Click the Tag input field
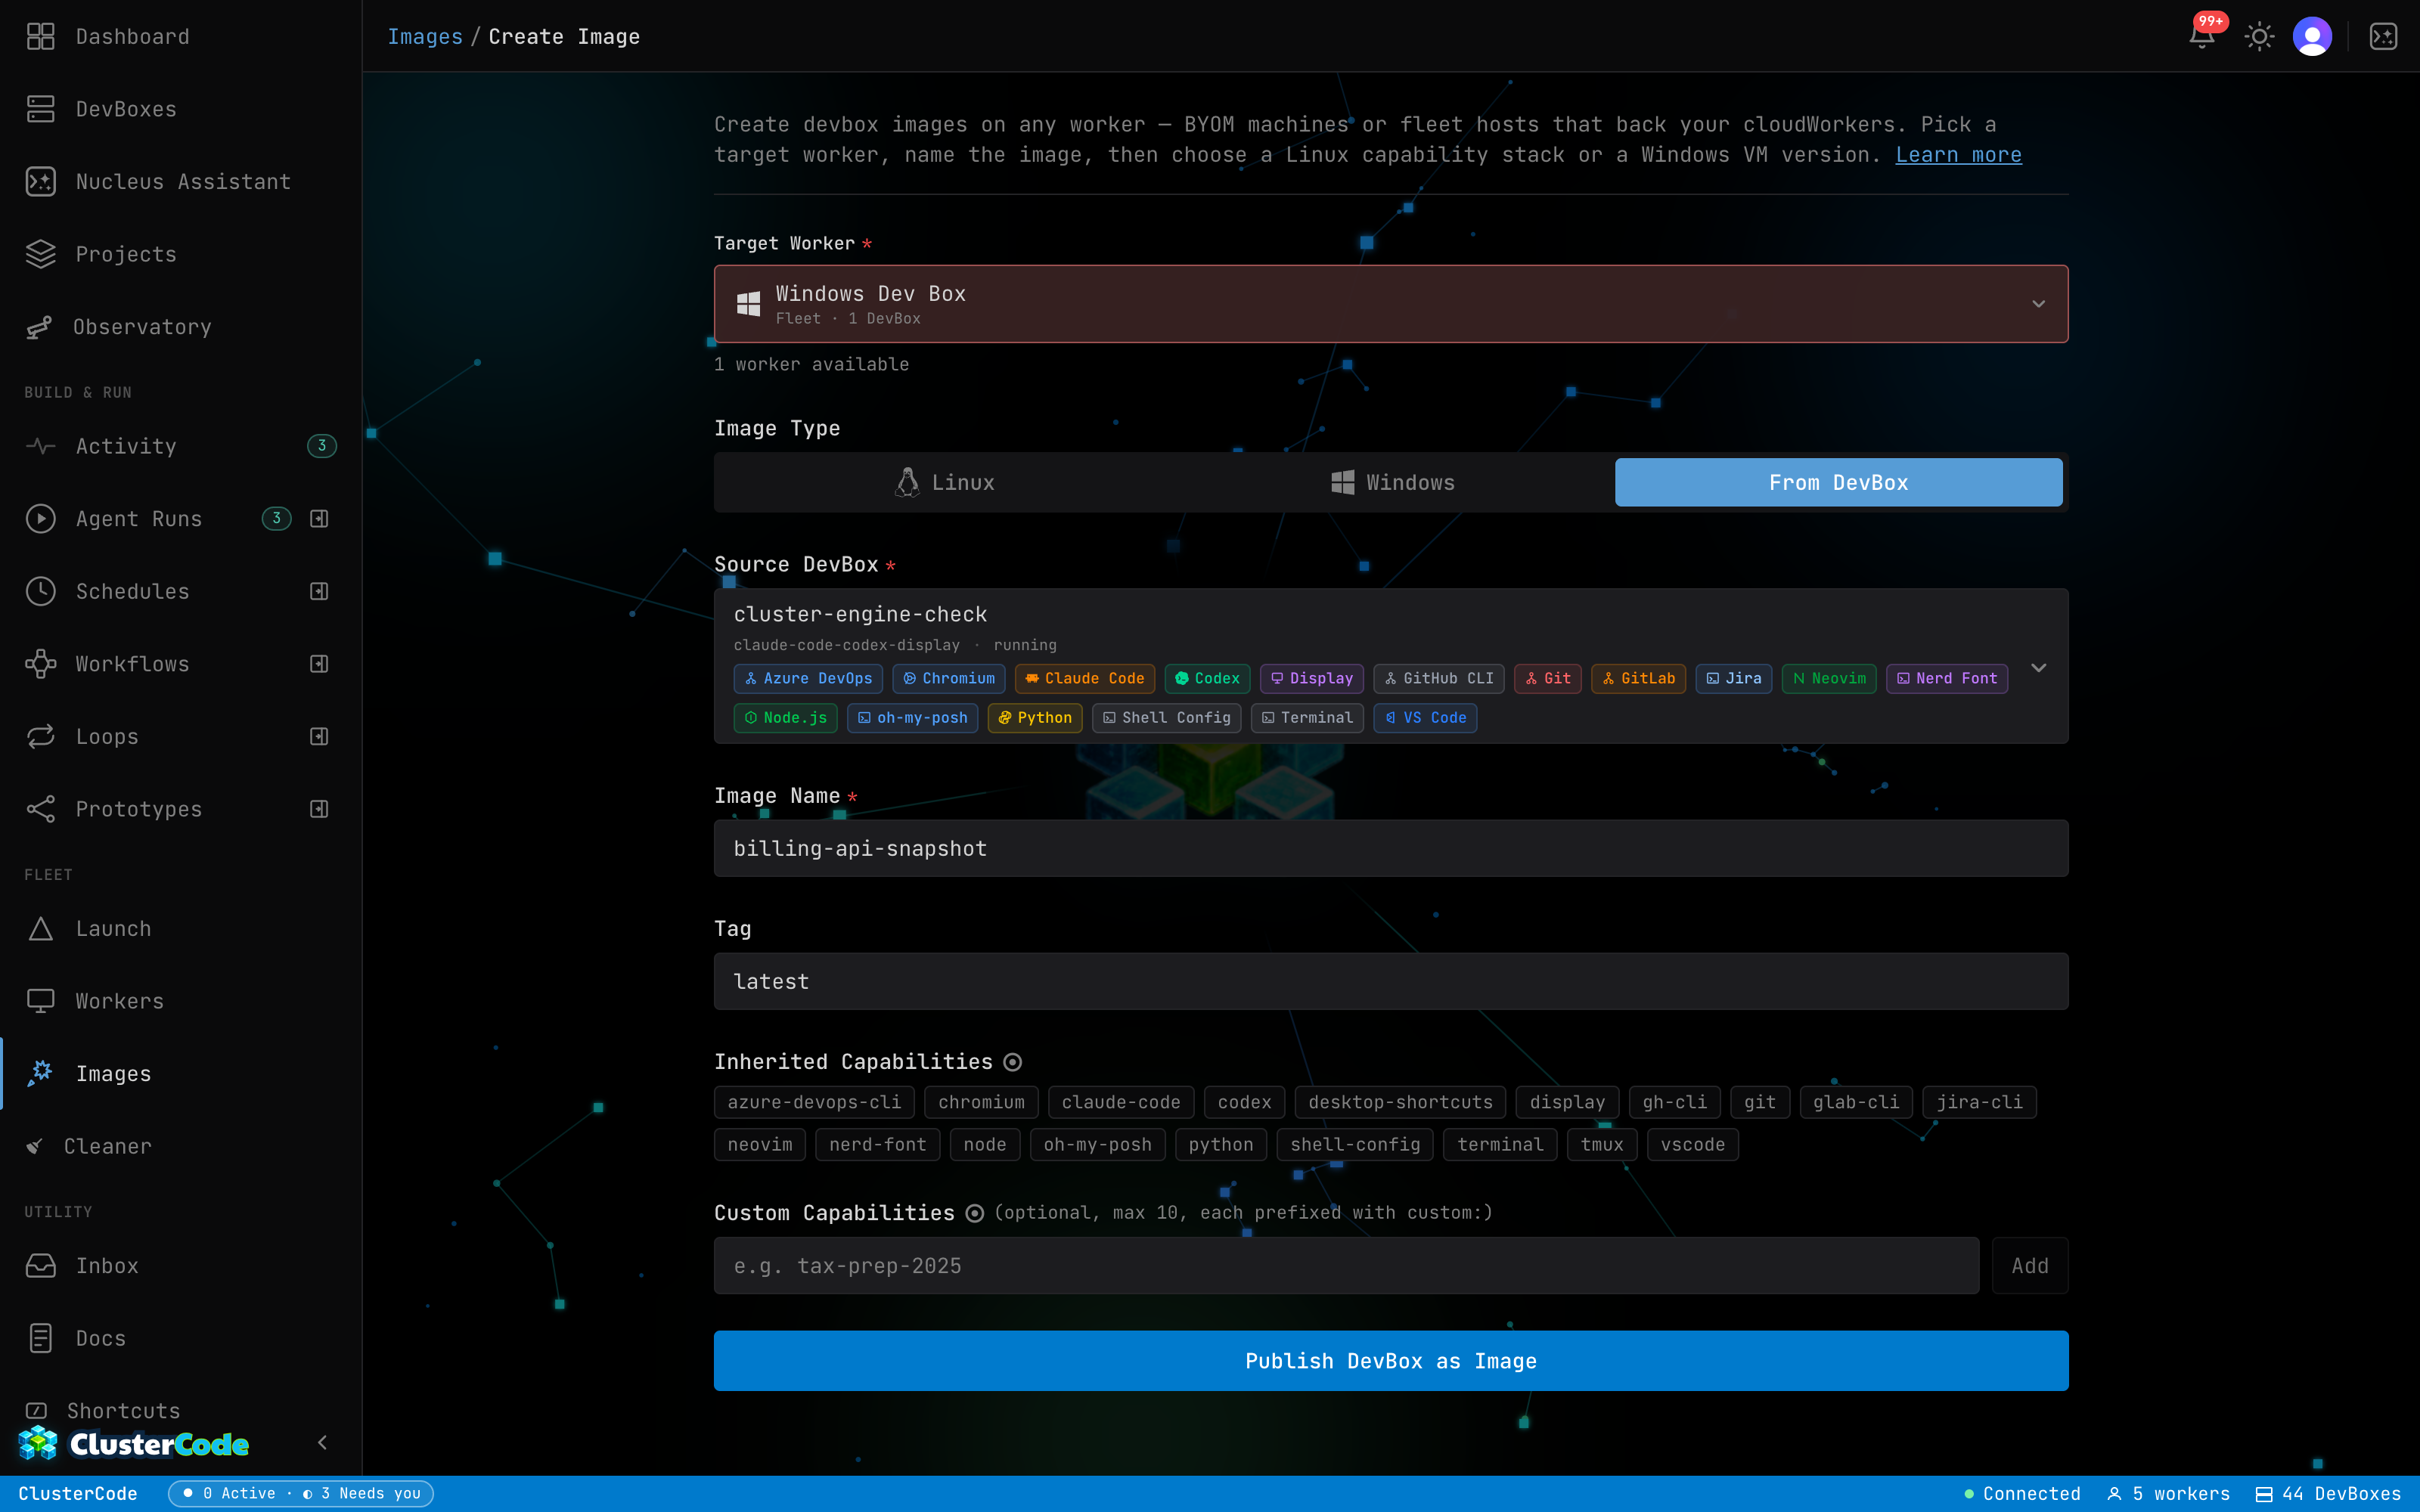Screen dimensions: 2420x1512 point(1391,982)
